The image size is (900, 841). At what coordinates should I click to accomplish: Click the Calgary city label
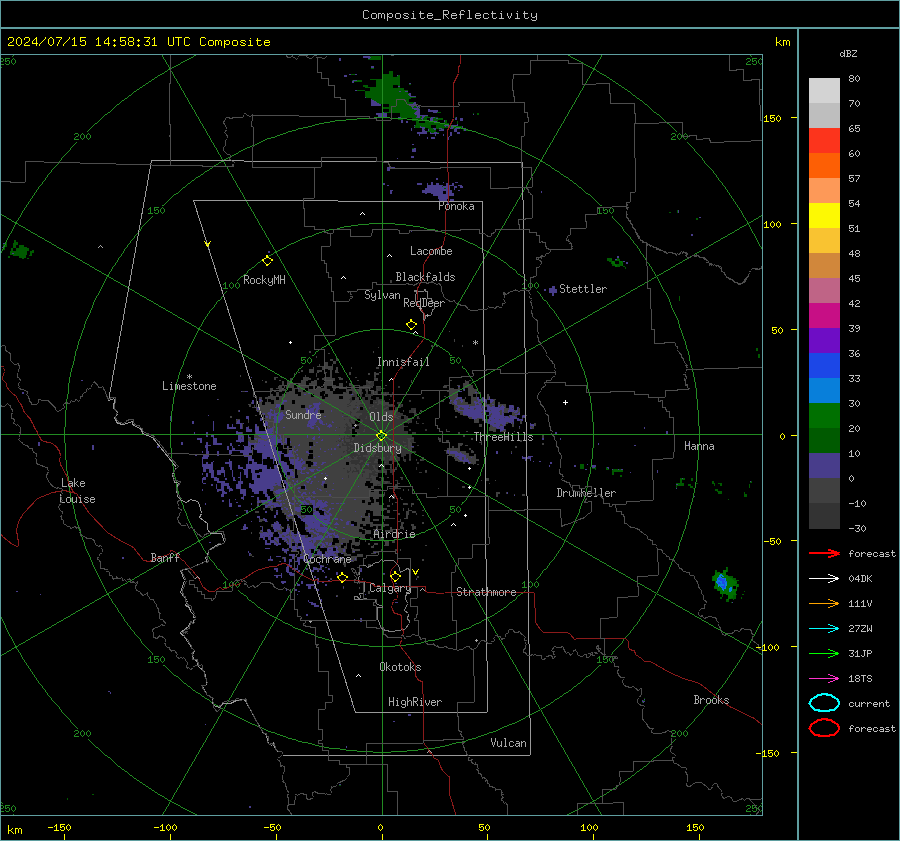[x=390, y=588]
